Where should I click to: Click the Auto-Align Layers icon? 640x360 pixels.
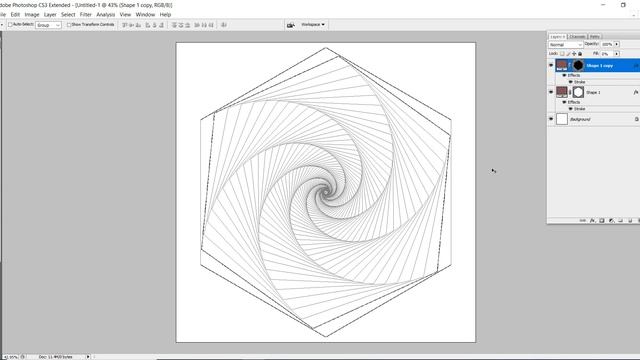(224, 25)
